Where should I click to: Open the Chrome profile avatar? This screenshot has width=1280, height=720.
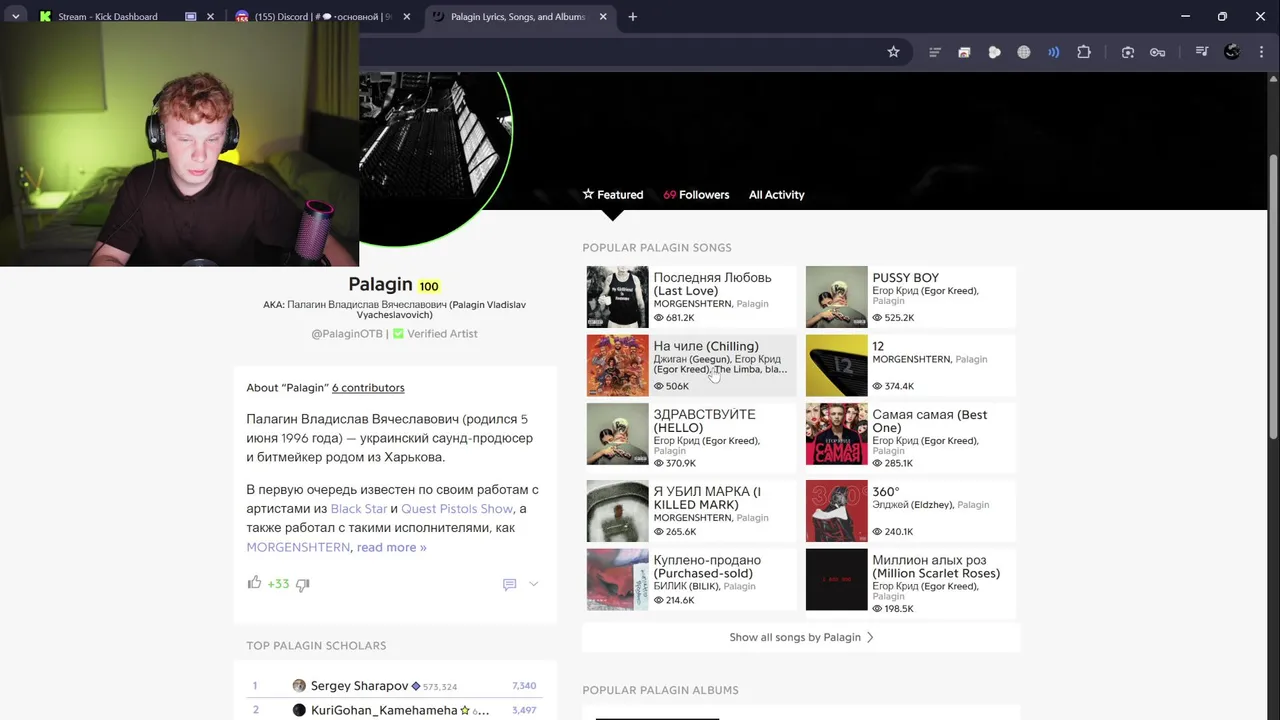tap(1232, 52)
